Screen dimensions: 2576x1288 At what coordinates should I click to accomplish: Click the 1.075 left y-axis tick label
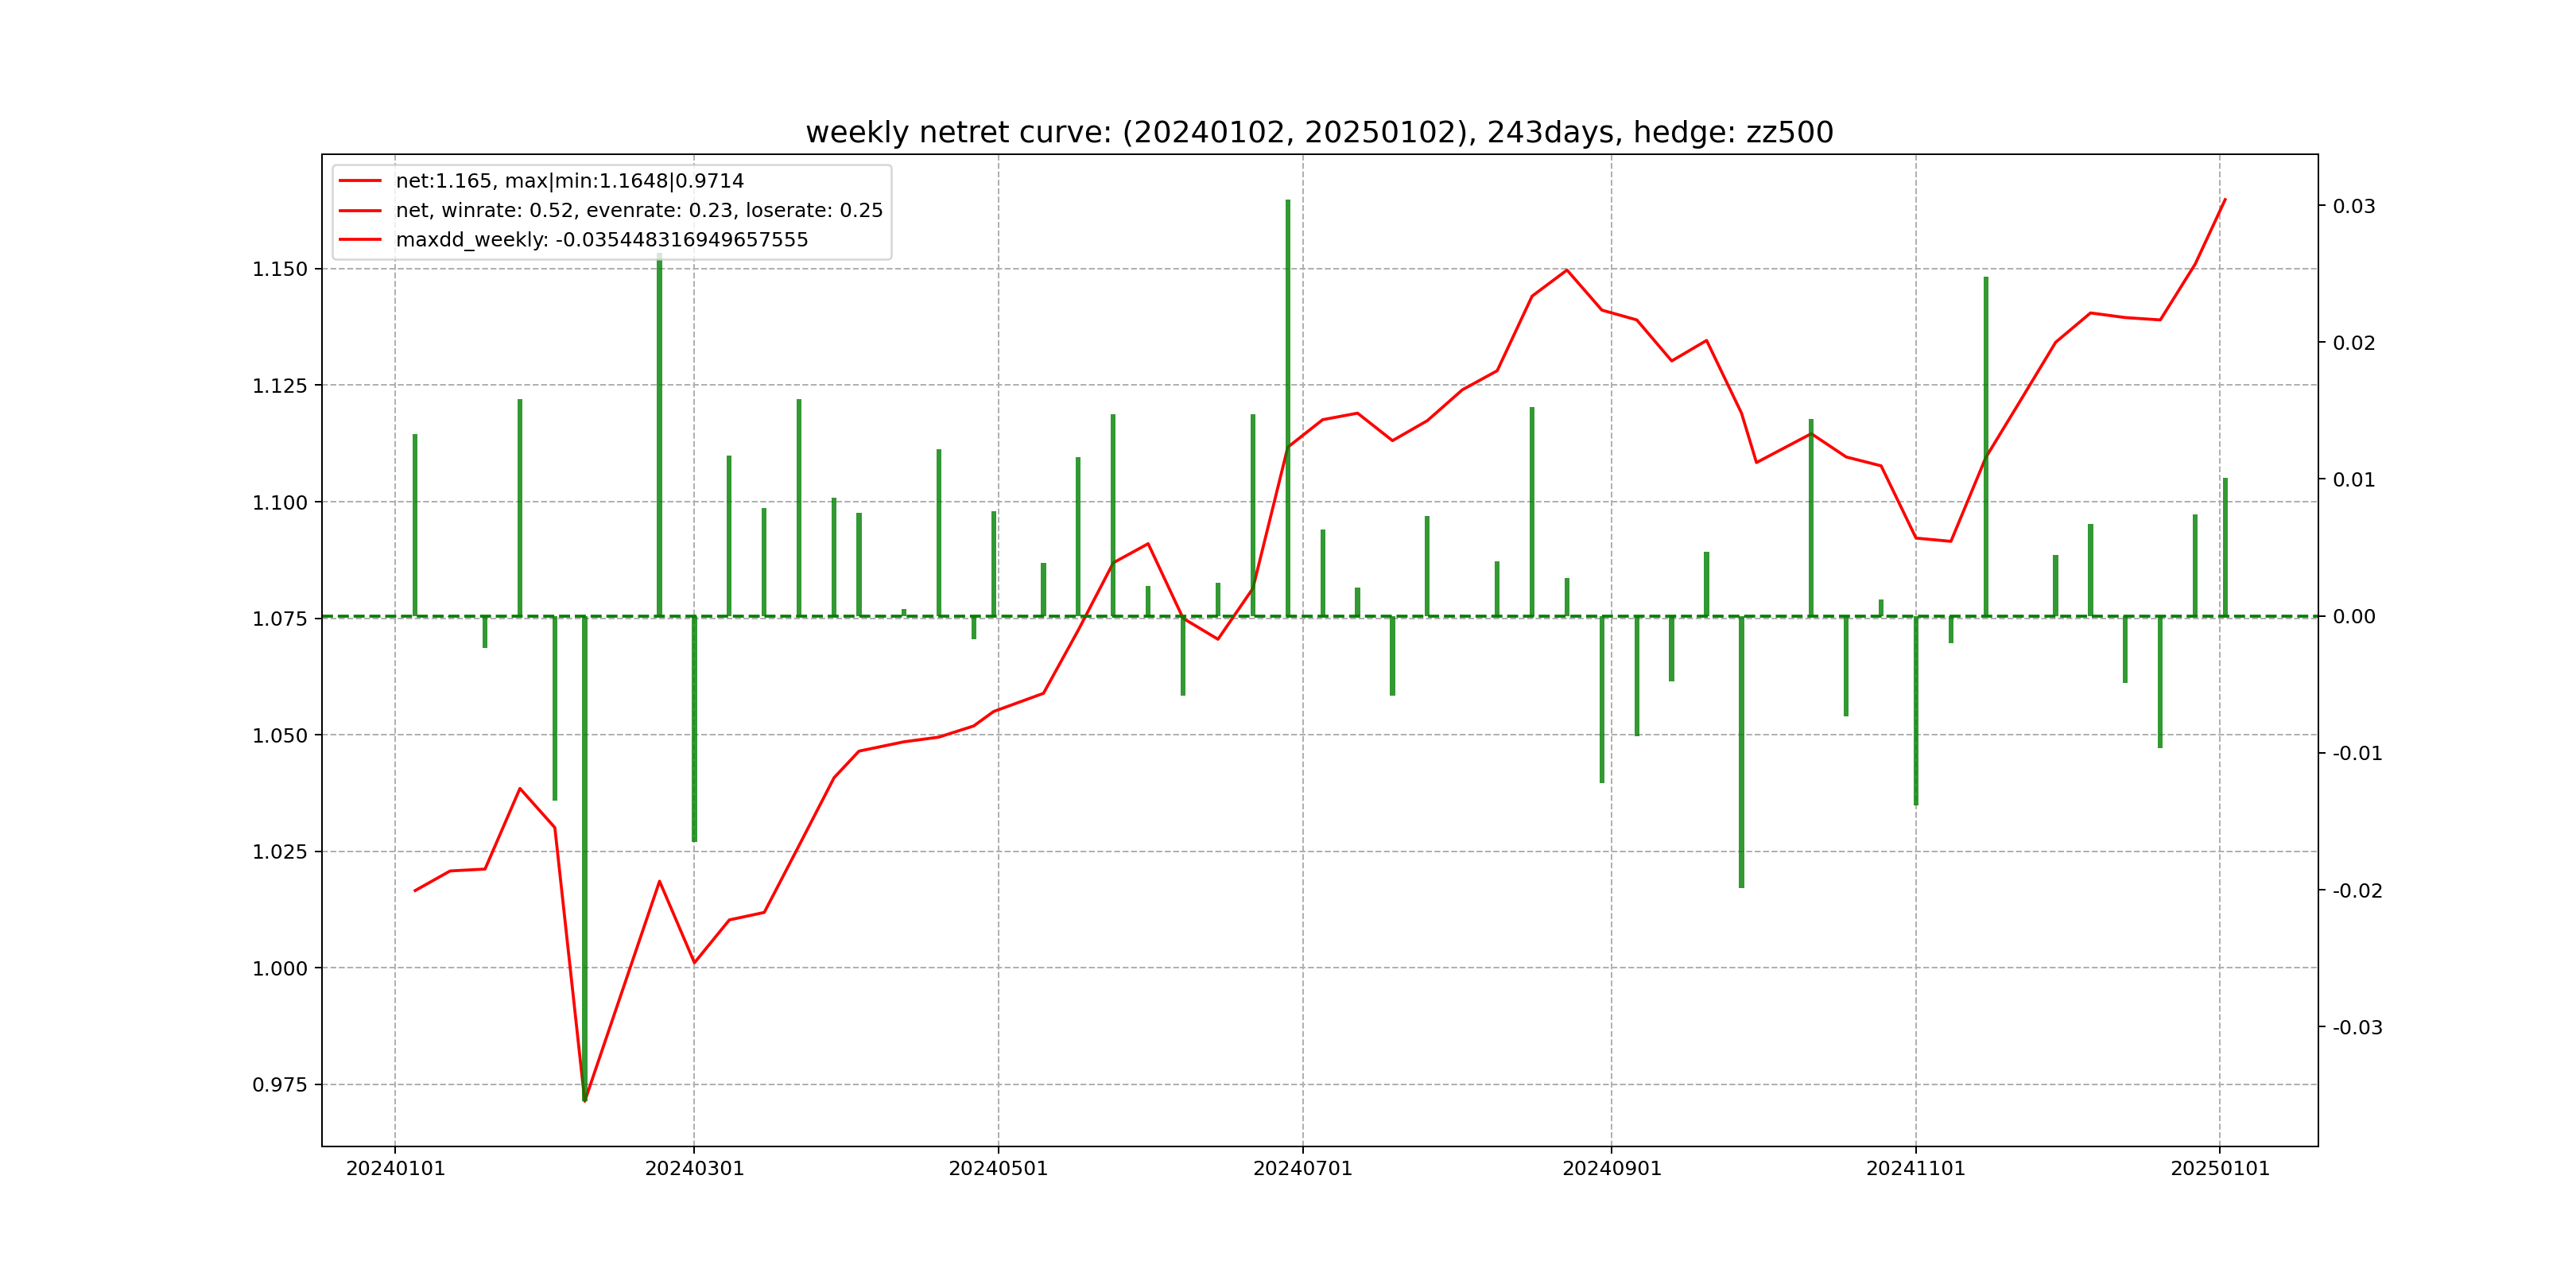coord(279,619)
